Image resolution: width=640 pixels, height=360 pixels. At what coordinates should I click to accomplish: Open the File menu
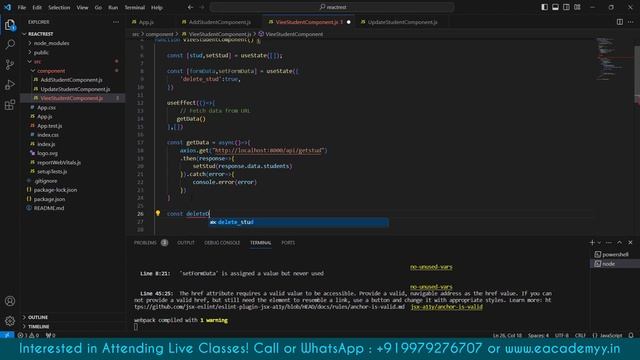22,7
